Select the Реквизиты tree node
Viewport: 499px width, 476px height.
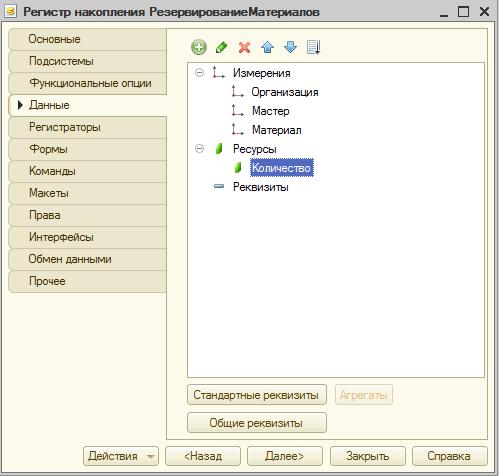(261, 187)
